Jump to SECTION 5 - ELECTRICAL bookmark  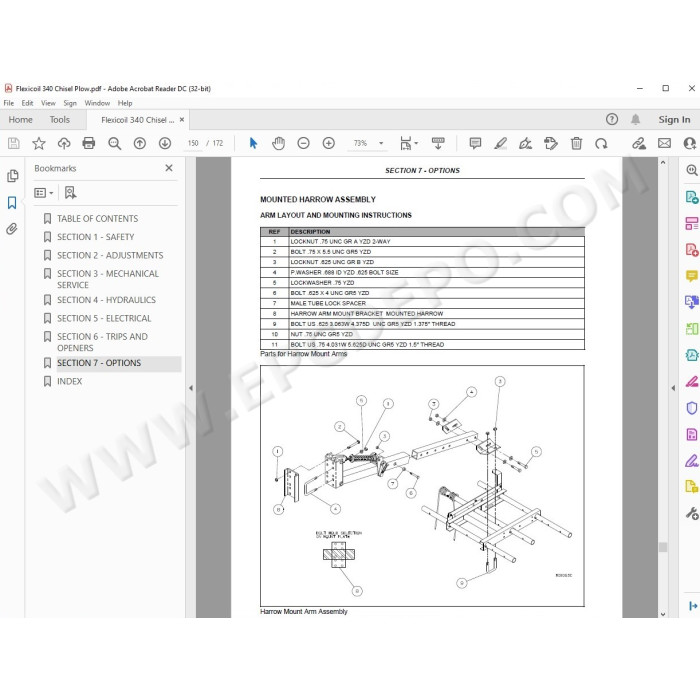(104, 318)
